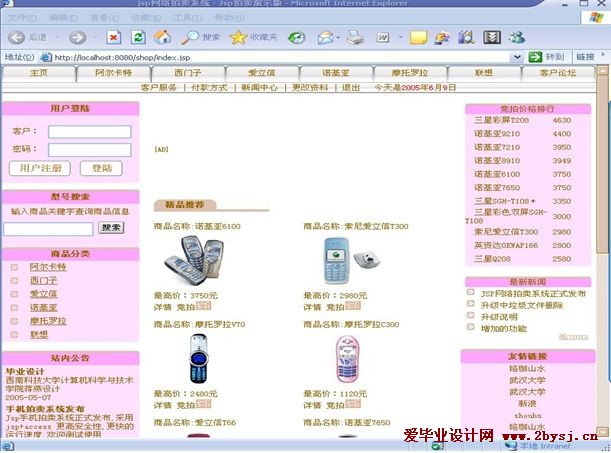Viewport: 611px width, 453px height.
Task: Click the Messenger people icon
Action: [x=516, y=38]
